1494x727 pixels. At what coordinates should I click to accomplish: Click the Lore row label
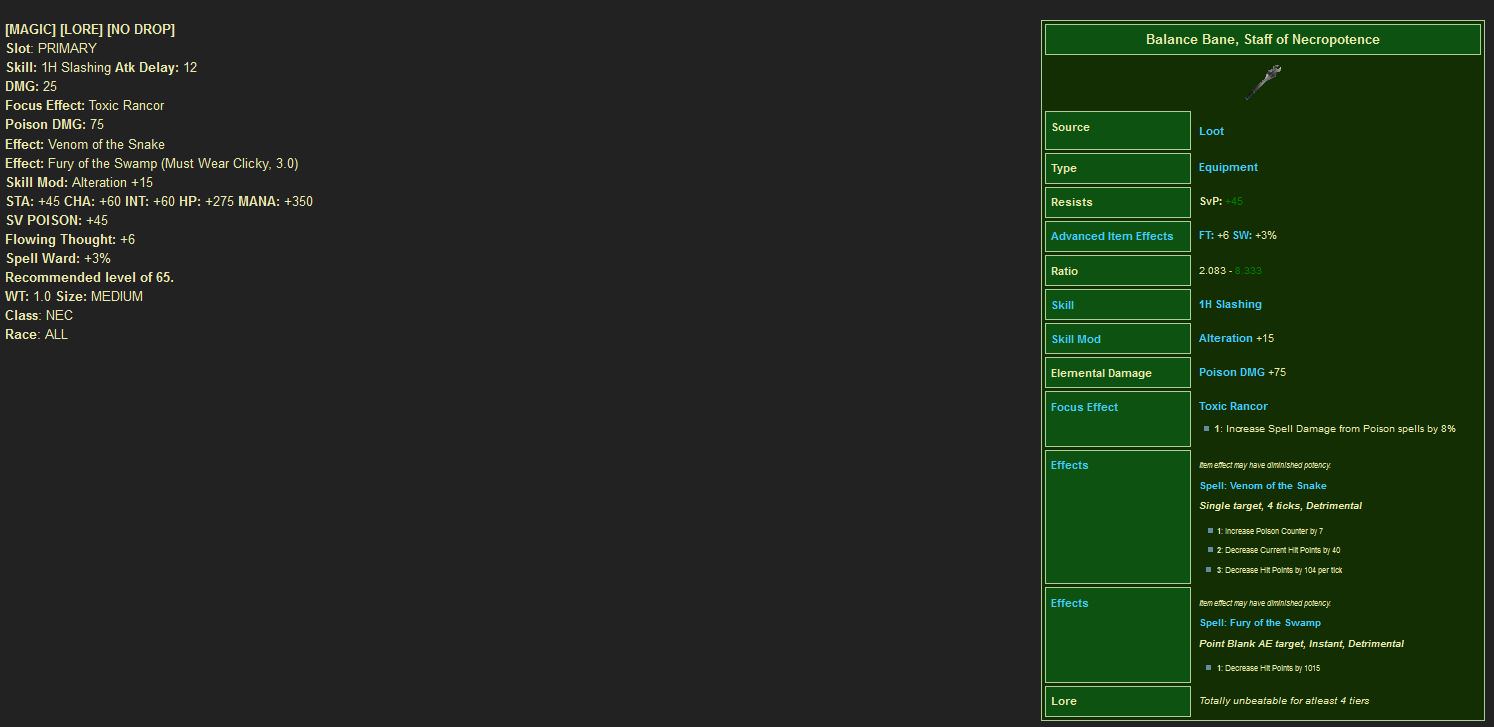(x=1064, y=701)
